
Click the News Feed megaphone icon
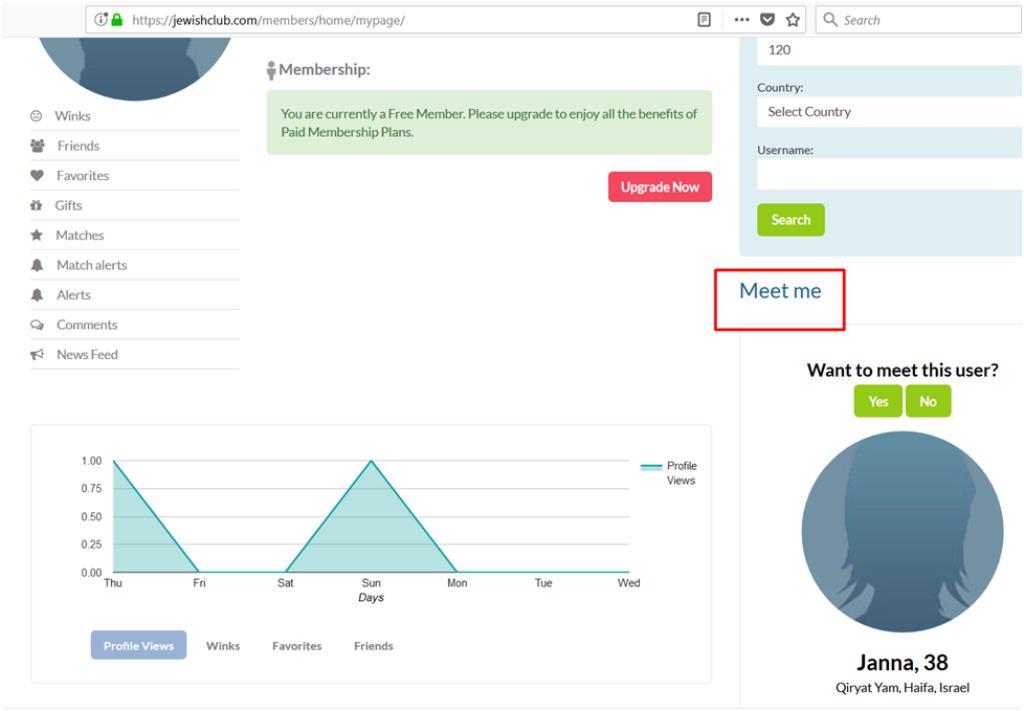(x=37, y=355)
